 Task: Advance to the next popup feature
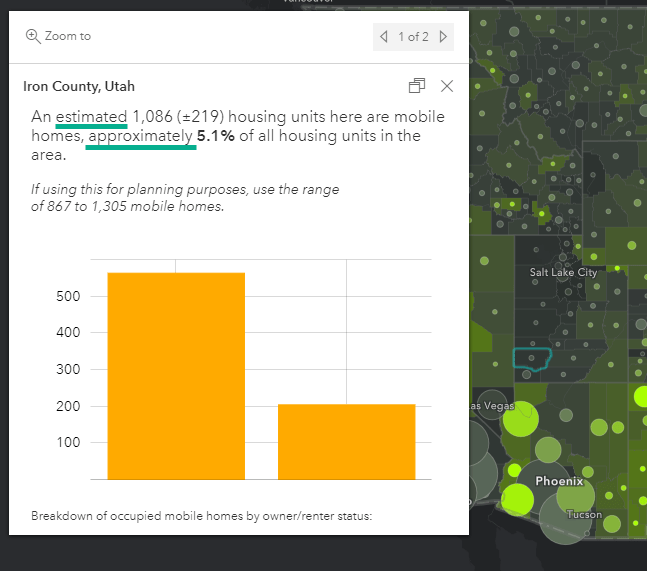pyautogui.click(x=443, y=37)
